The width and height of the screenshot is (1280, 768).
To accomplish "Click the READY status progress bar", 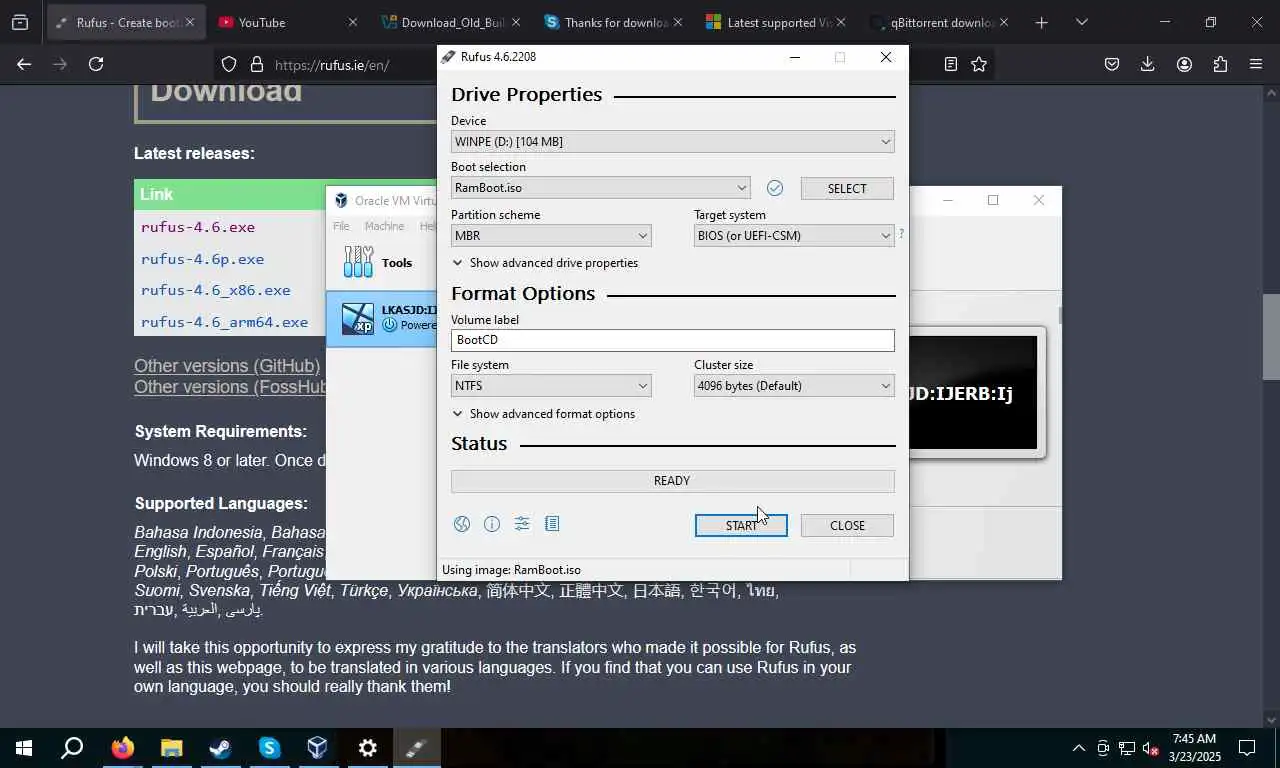I will pos(672,481).
